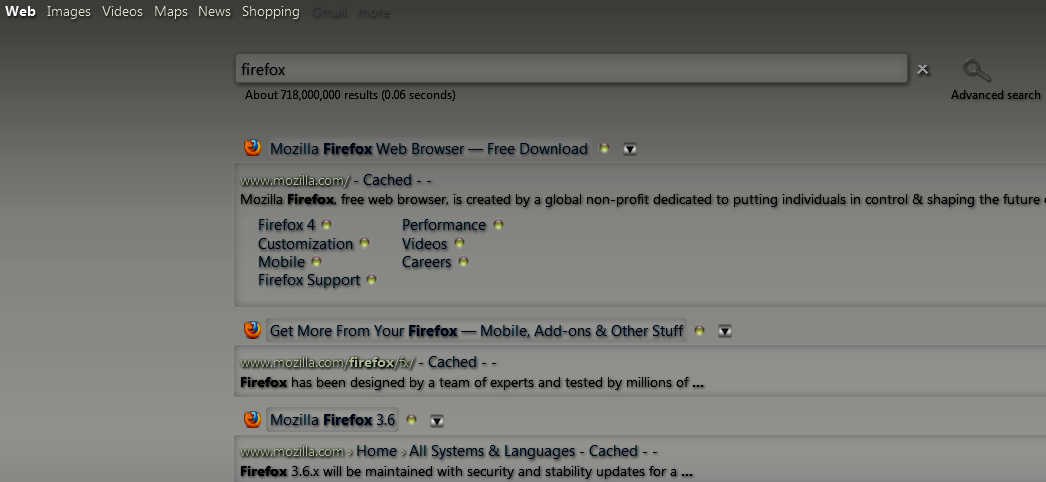Open Cached link for mozilla.com/firefox/fx/ result

pos(452,362)
